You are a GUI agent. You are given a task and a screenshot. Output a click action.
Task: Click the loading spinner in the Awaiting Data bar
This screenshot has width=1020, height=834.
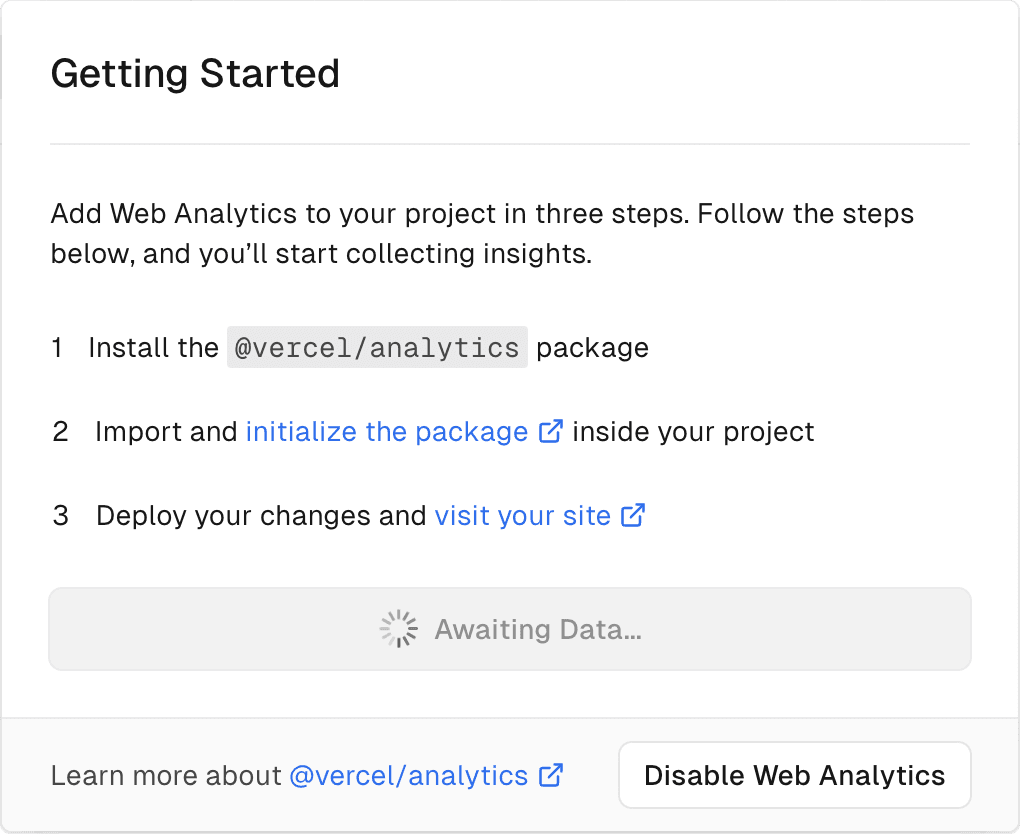[x=398, y=628]
